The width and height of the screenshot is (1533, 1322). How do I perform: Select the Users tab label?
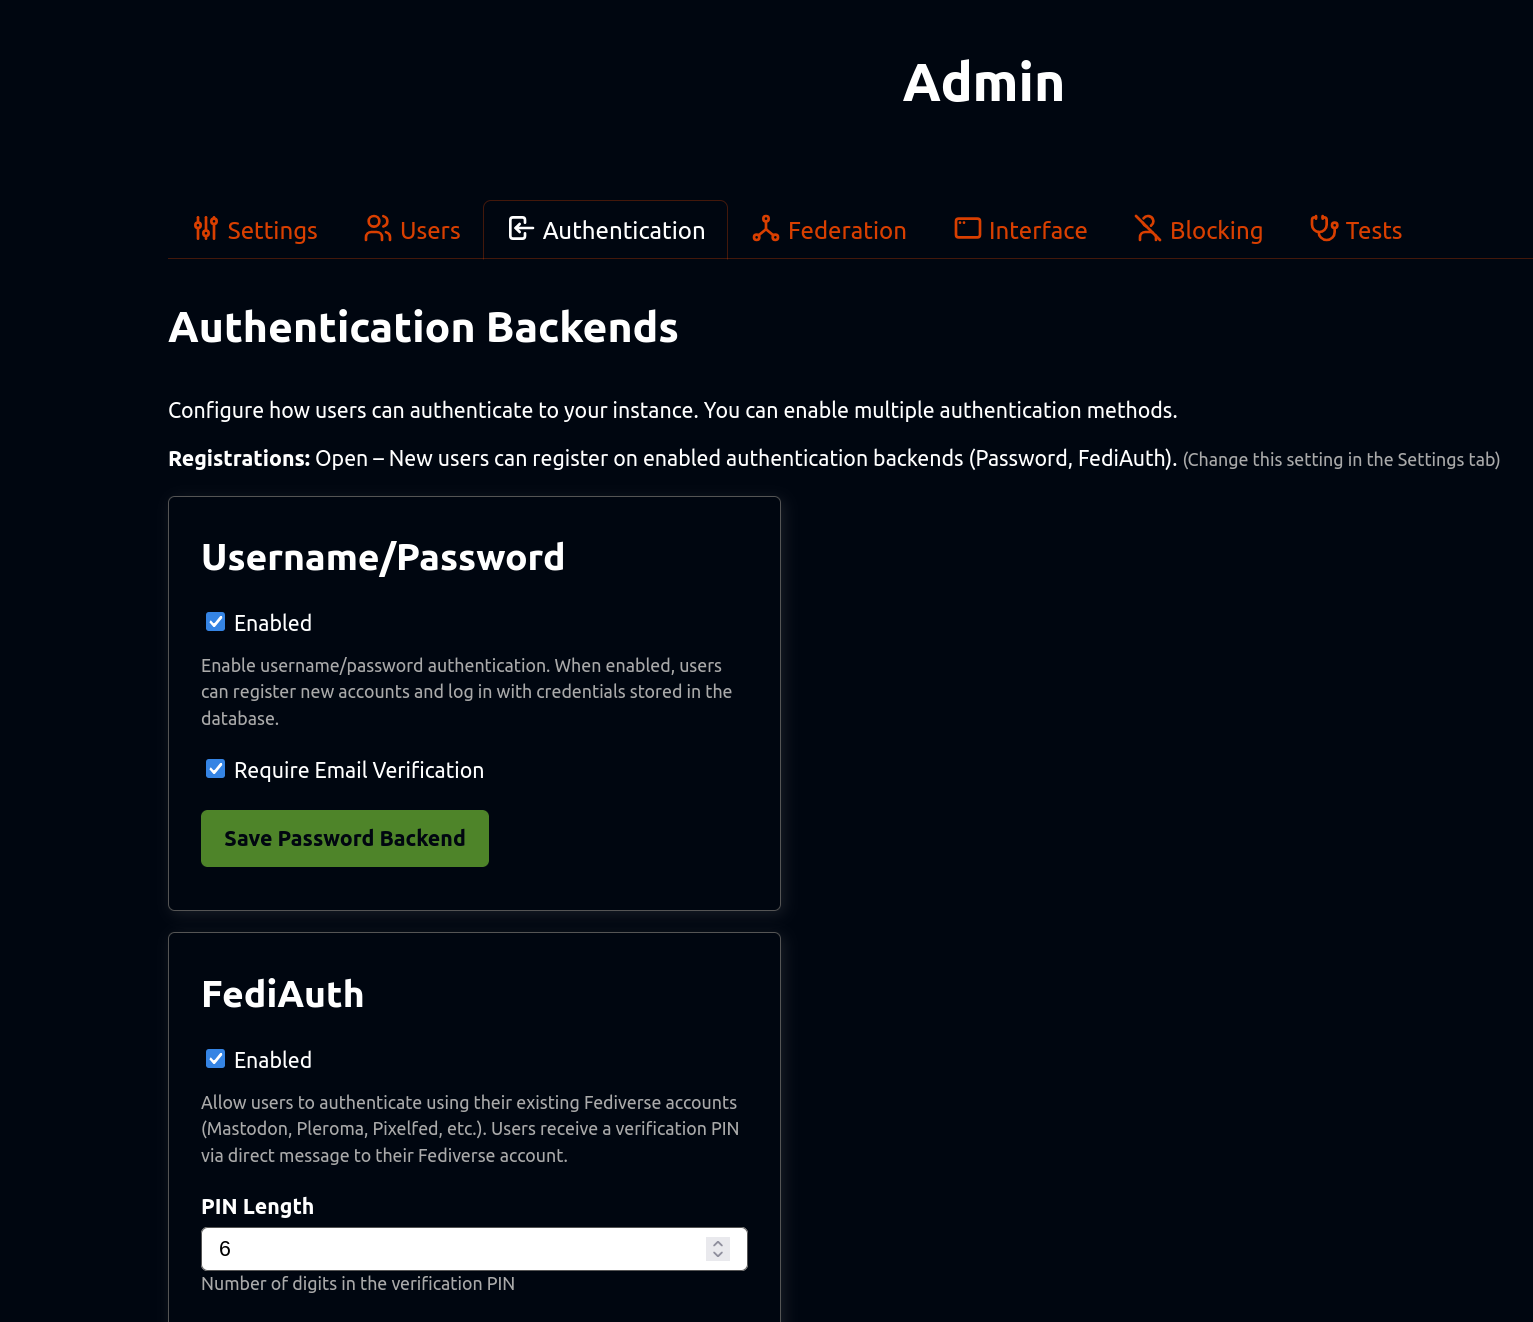(x=430, y=231)
